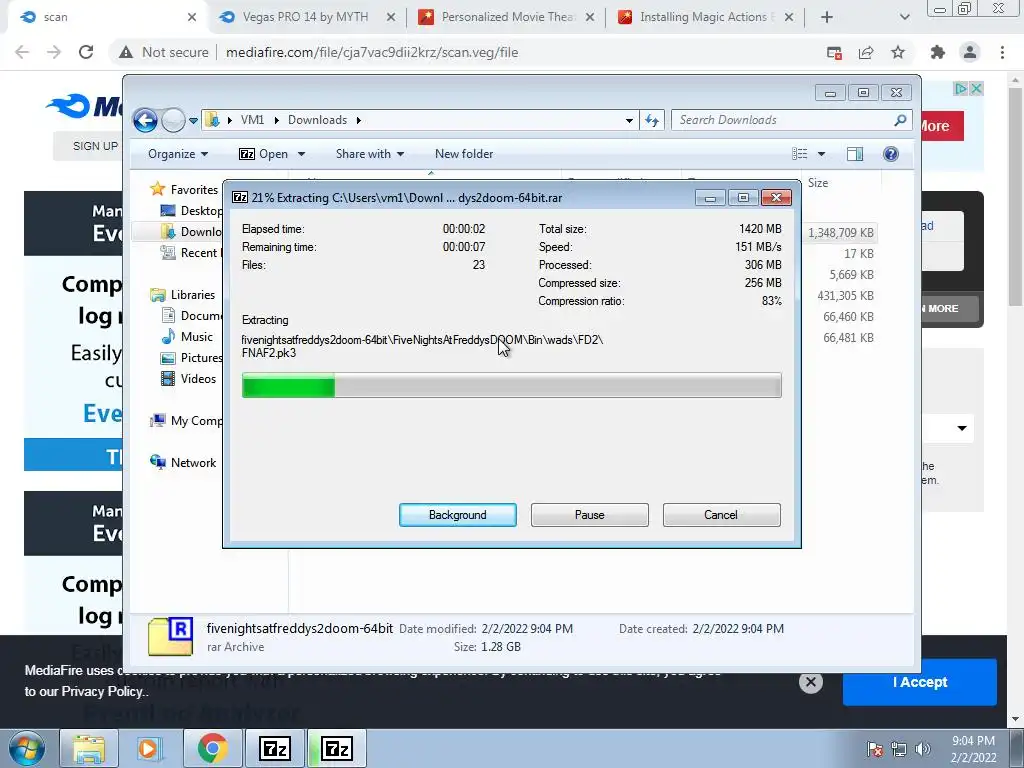
Task: Open a new Chrome tab
Action: pyautogui.click(x=827, y=18)
